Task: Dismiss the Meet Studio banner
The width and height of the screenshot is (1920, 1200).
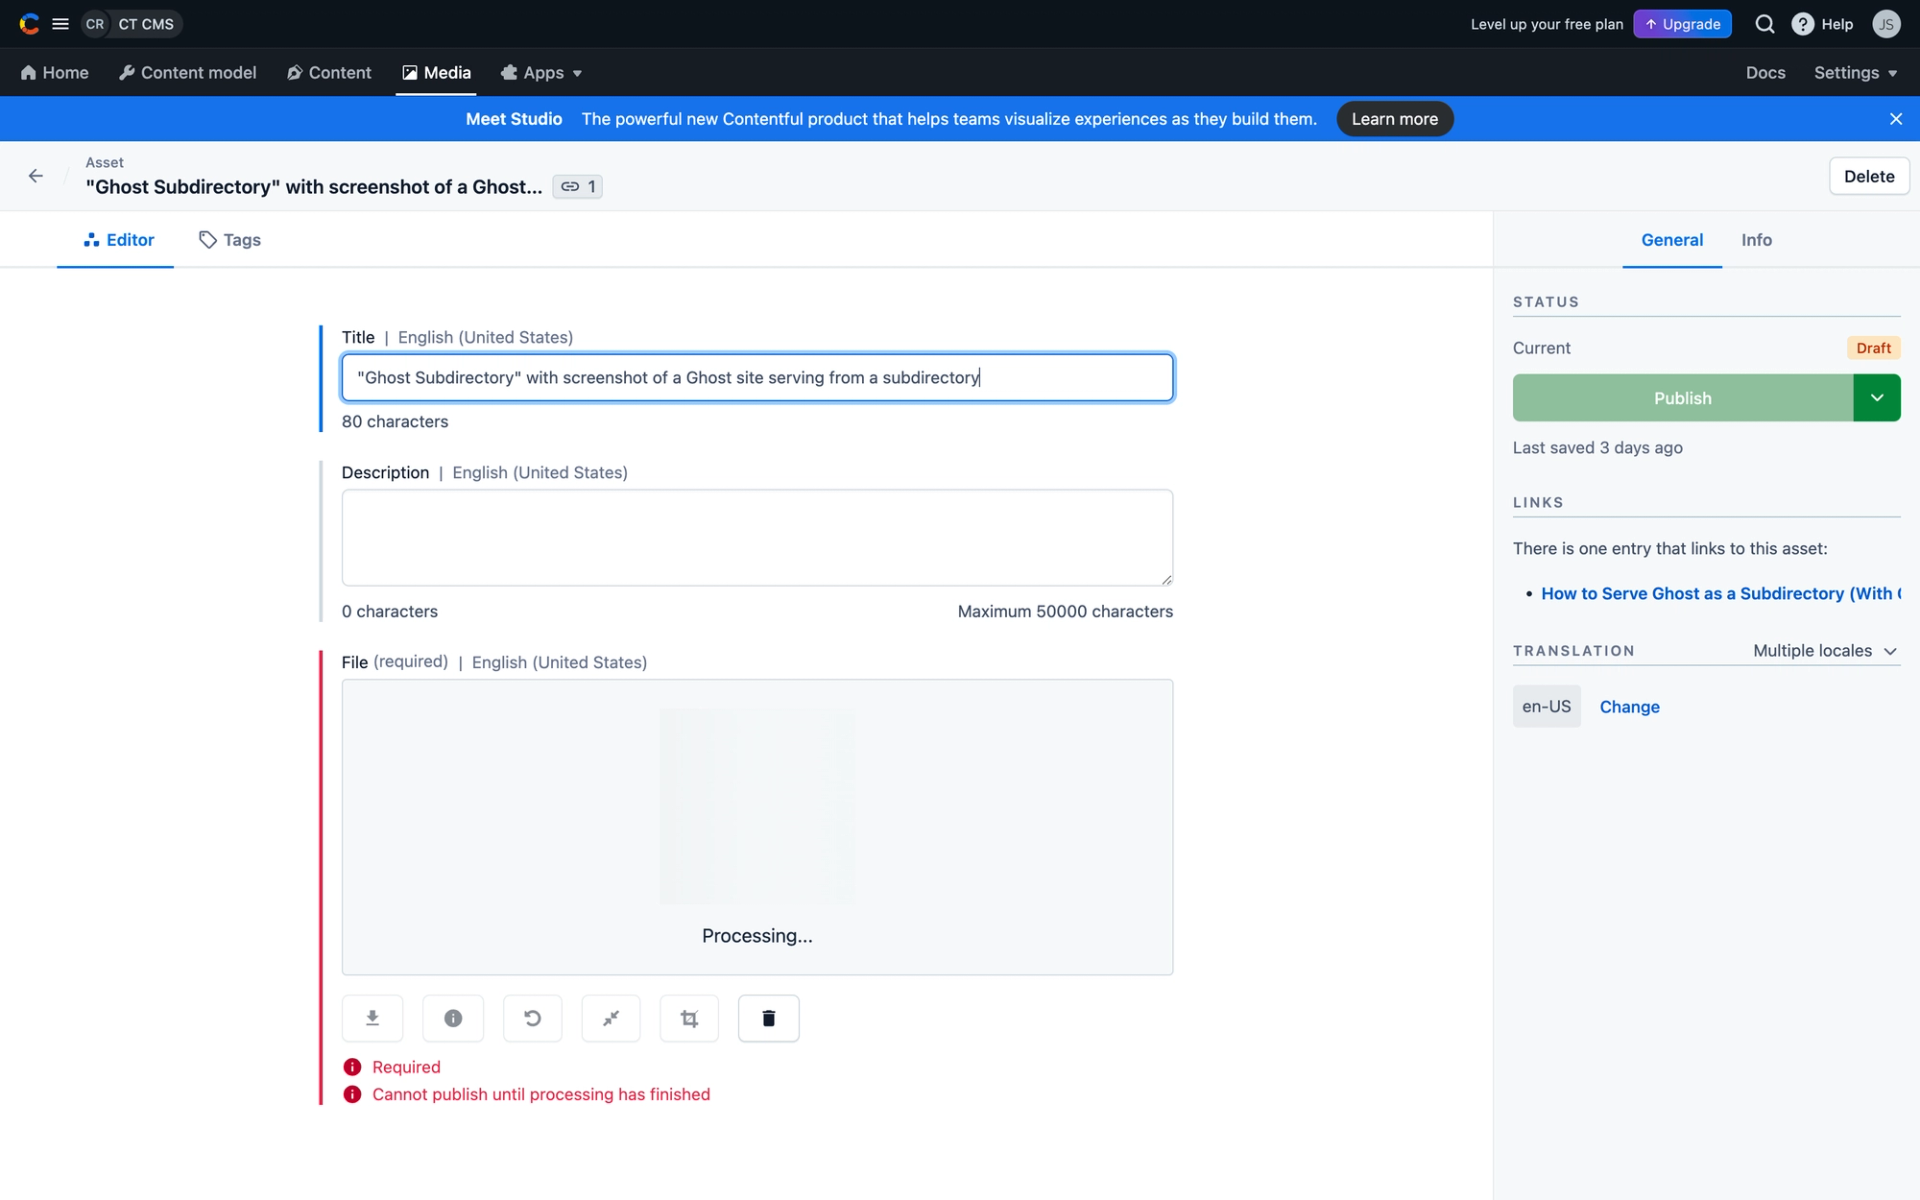Action: point(1895,119)
